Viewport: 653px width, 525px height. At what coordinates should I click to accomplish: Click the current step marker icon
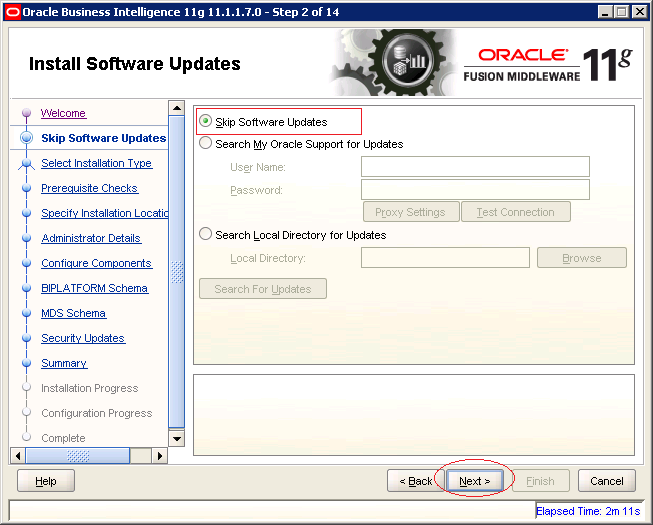pos(26,138)
